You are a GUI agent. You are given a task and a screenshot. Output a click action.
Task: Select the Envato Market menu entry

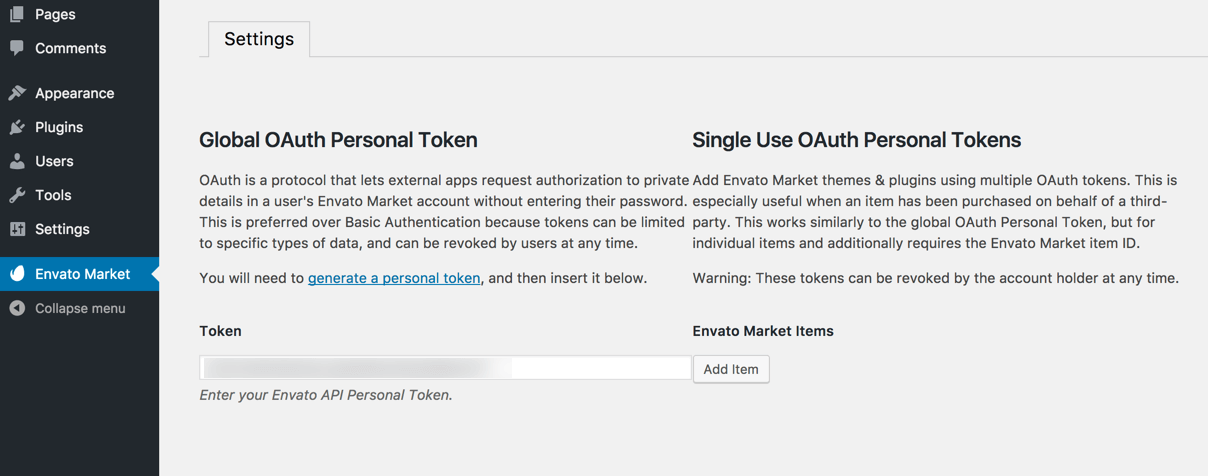pyautogui.click(x=82, y=274)
